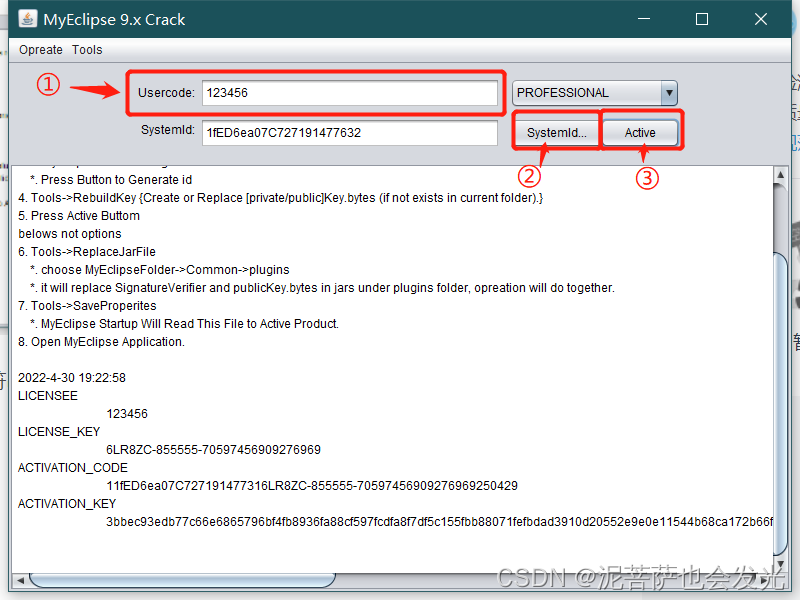Click the 'LICENSEE' label in the log
Viewport: 800px width, 600px height.
pyautogui.click(x=48, y=396)
